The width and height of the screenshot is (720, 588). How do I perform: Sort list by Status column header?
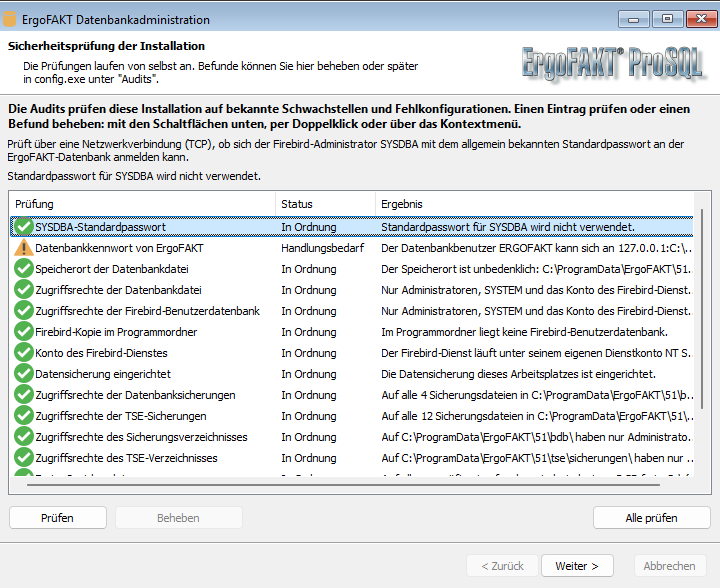click(x=326, y=204)
